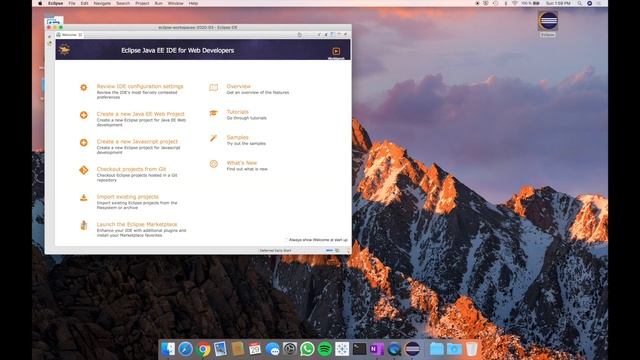Select the Welcome tab
The height and width of the screenshot is (360, 640).
point(69,35)
